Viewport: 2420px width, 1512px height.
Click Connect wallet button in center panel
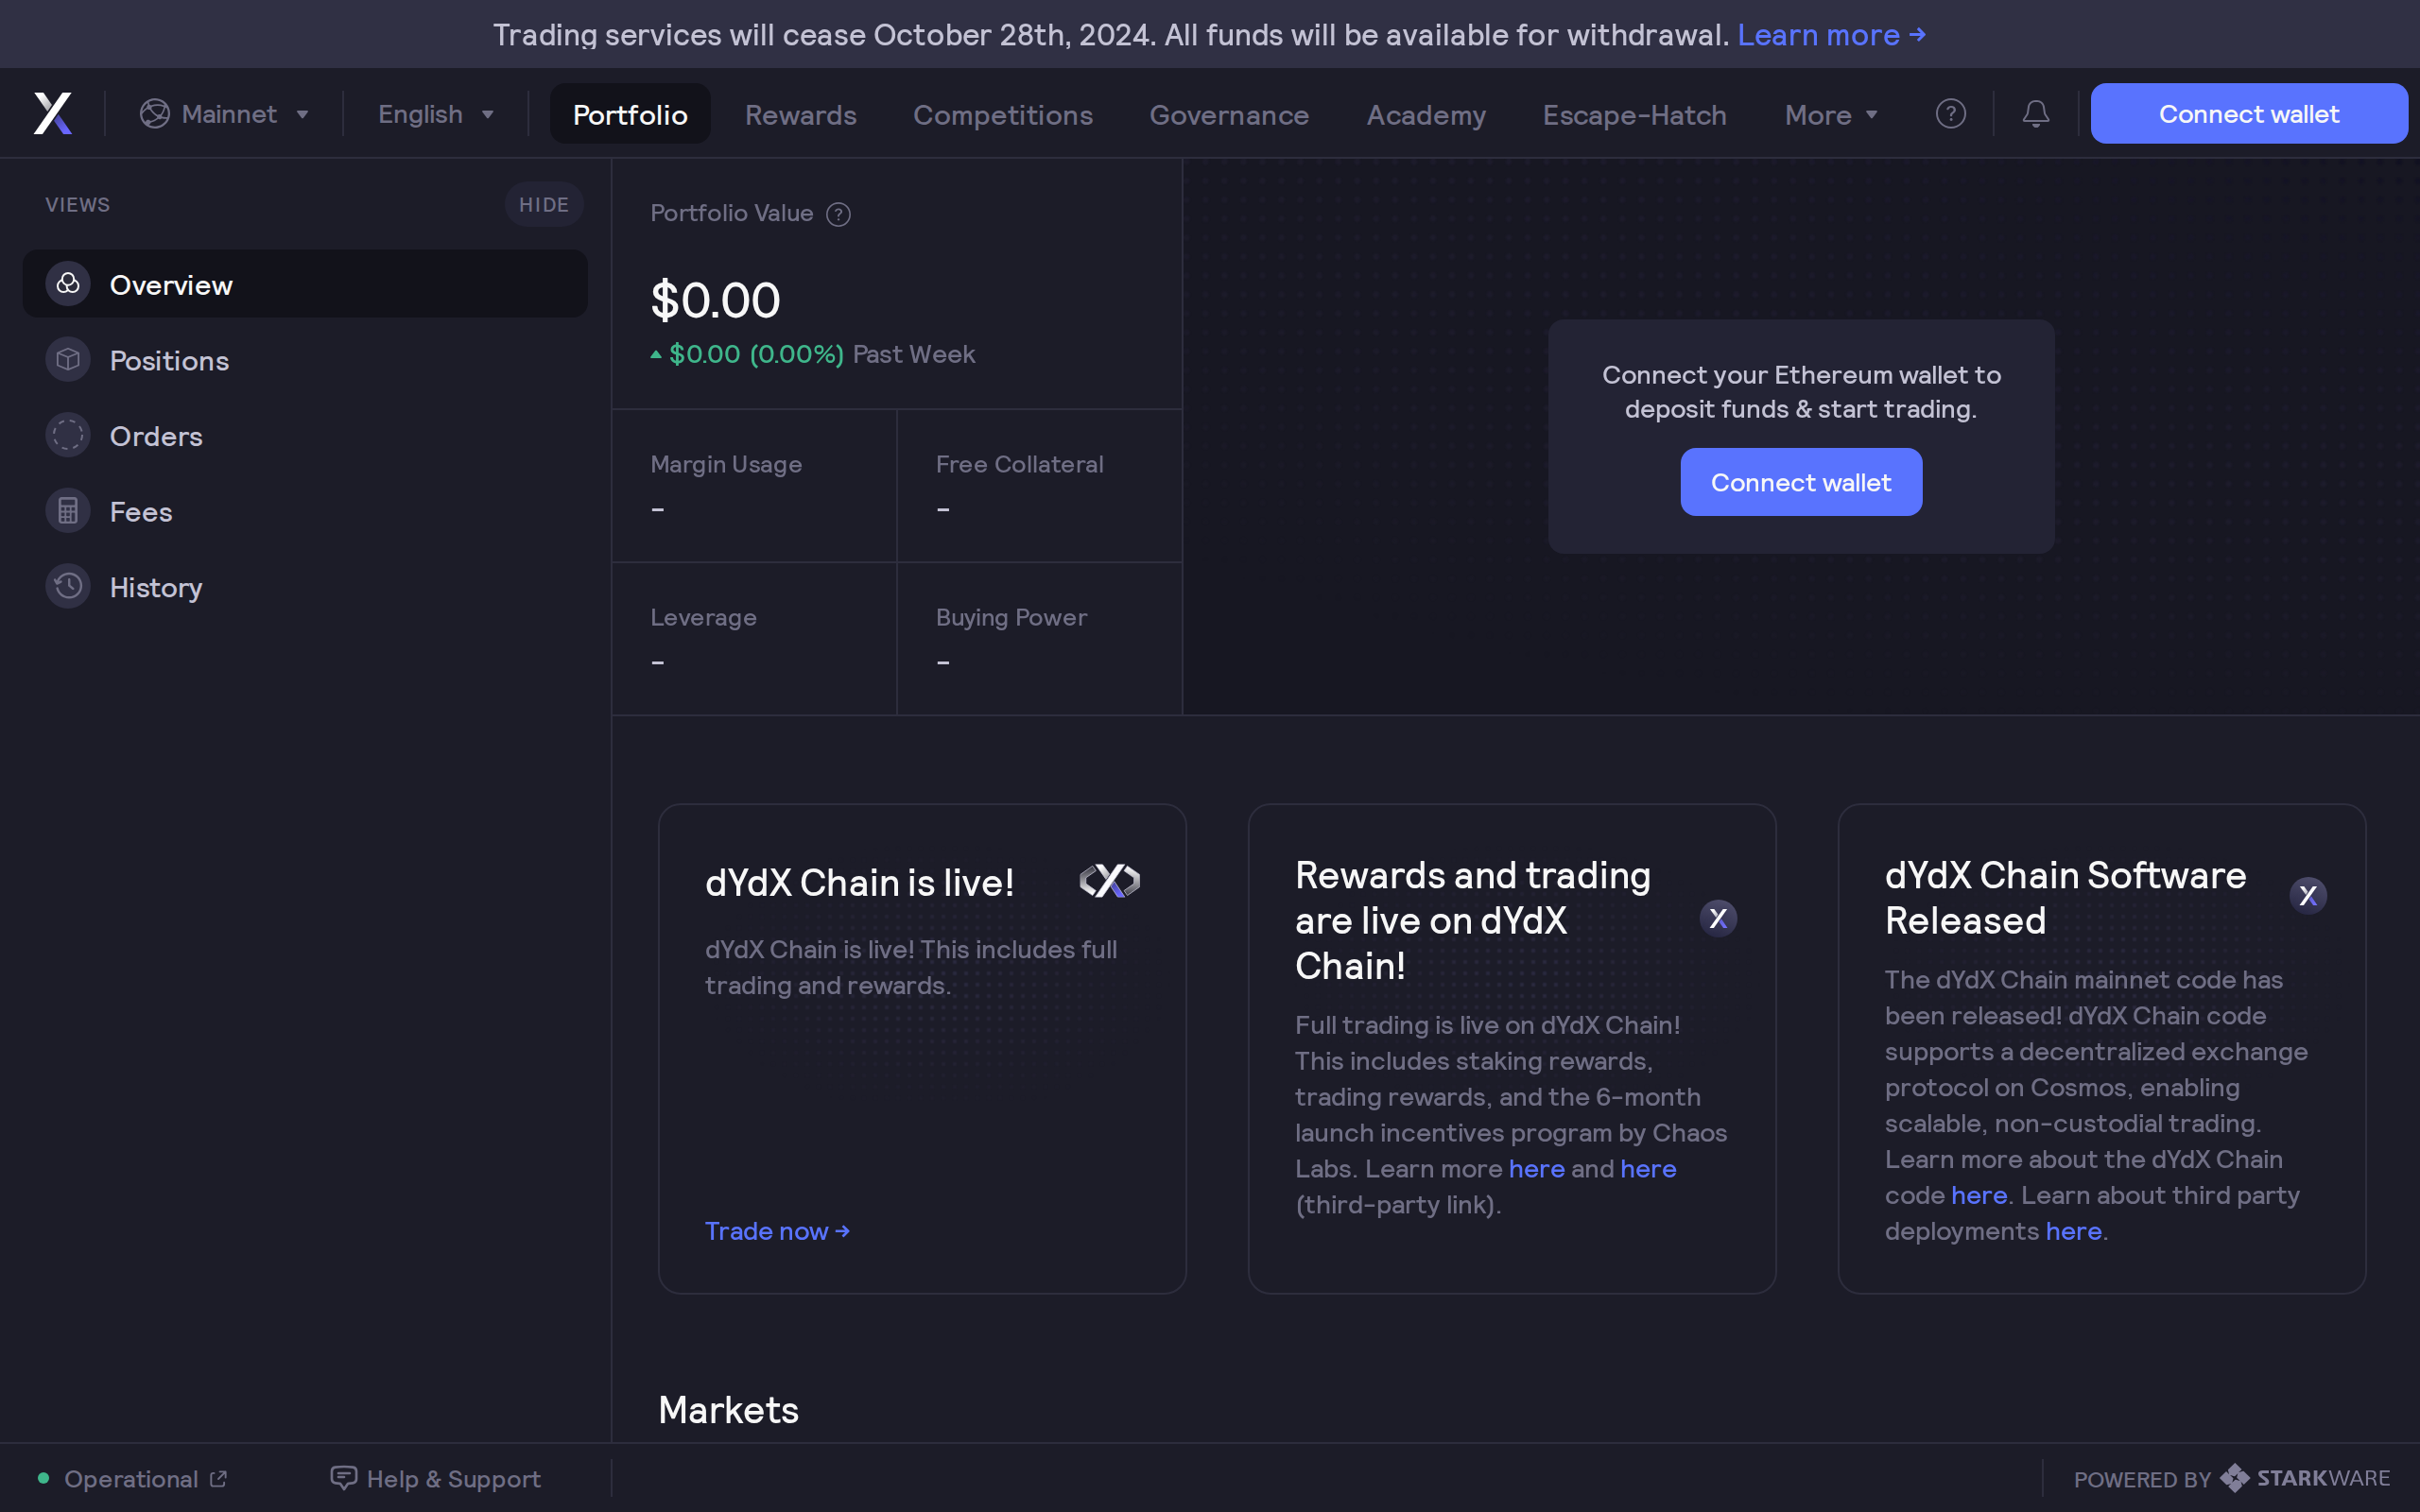(1801, 482)
